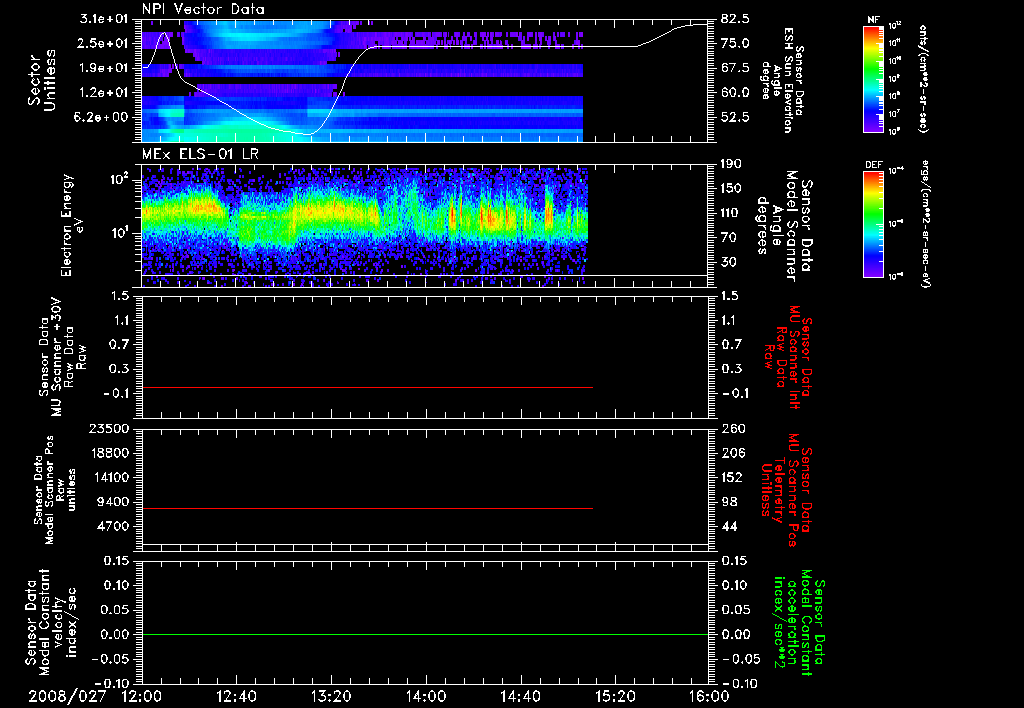This screenshot has height=708, width=1024.
Task: Click the red "MU Scanner Pos Telemetry" axis title
Action: coord(786,490)
